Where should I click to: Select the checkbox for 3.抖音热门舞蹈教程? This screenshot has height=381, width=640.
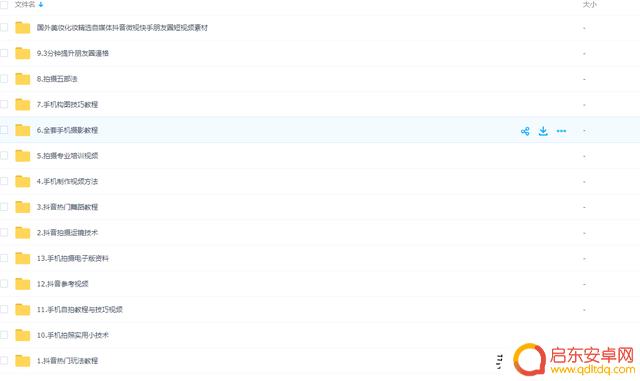pos(4,207)
